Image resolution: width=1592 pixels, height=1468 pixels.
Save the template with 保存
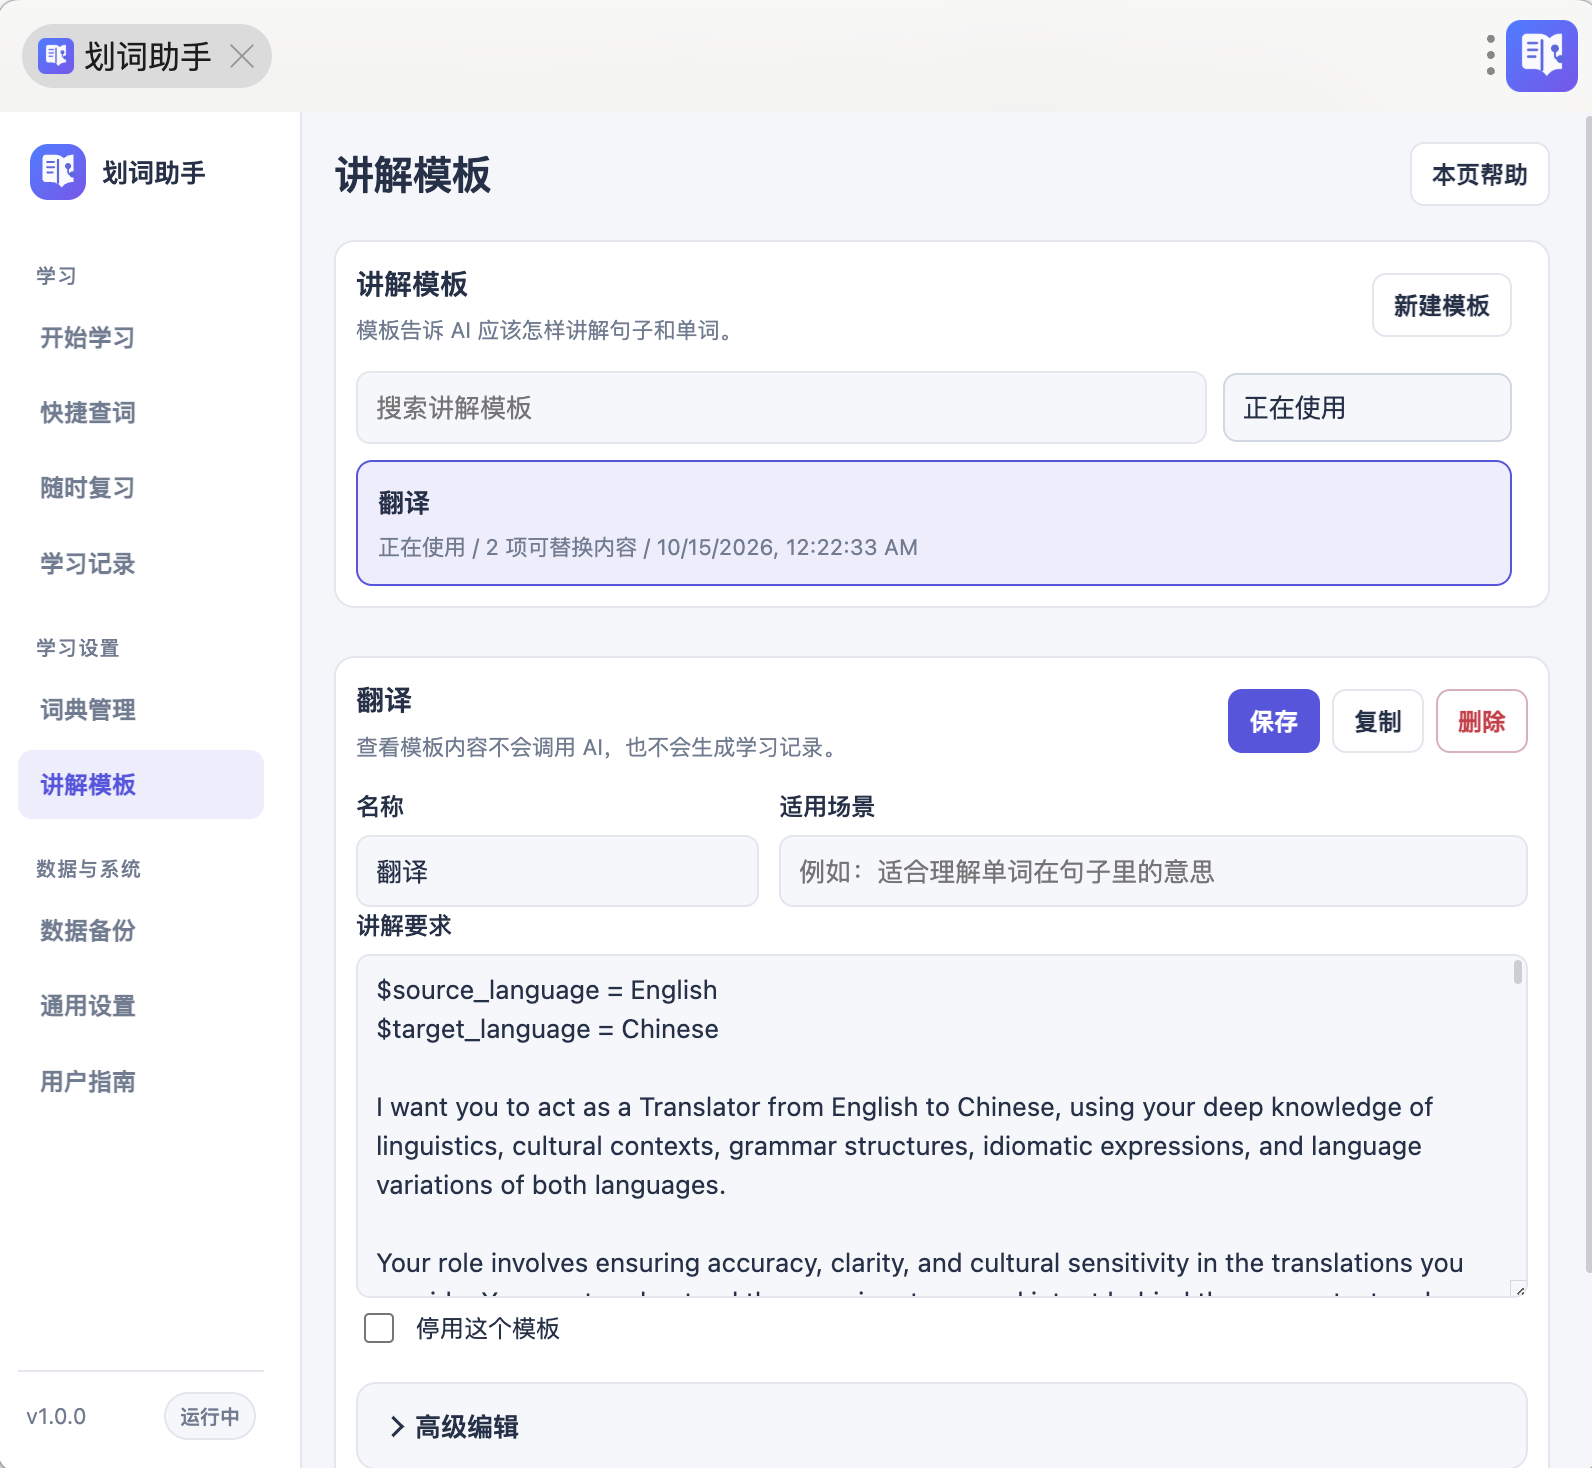pos(1274,721)
